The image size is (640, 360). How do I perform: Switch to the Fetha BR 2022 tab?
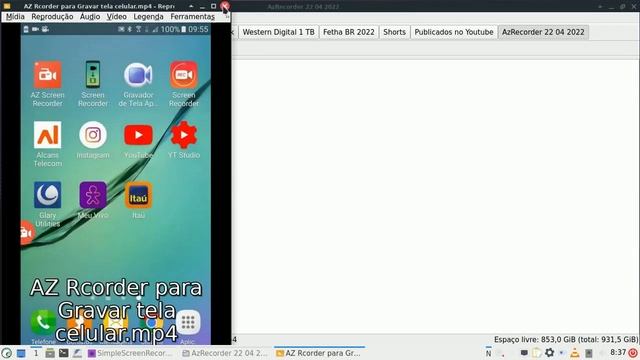(x=349, y=32)
